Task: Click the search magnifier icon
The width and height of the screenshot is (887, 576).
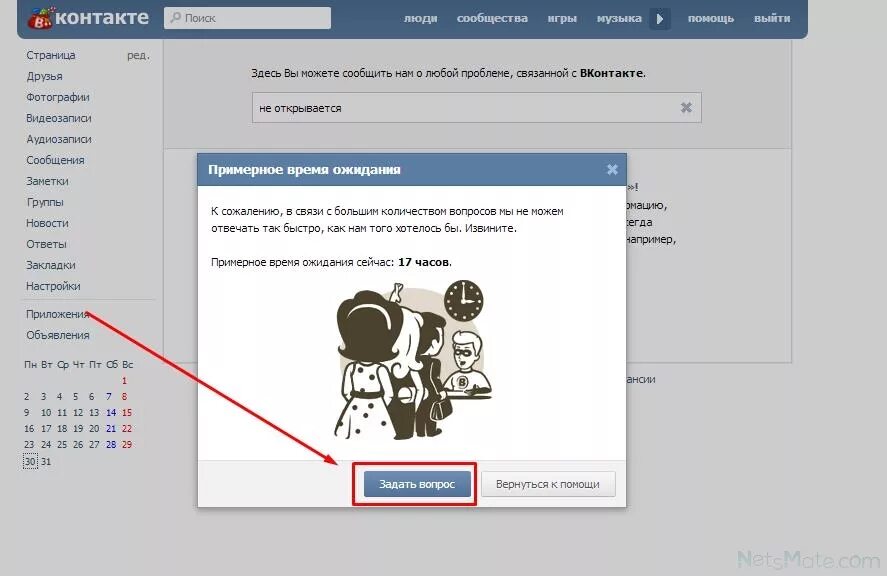Action: tap(175, 18)
